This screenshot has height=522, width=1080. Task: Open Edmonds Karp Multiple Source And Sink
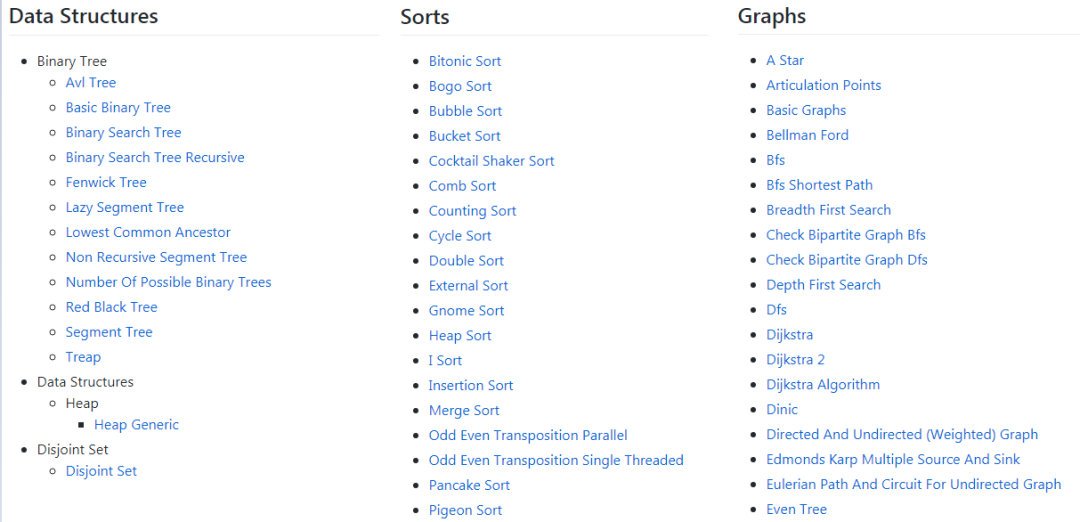[893, 459]
